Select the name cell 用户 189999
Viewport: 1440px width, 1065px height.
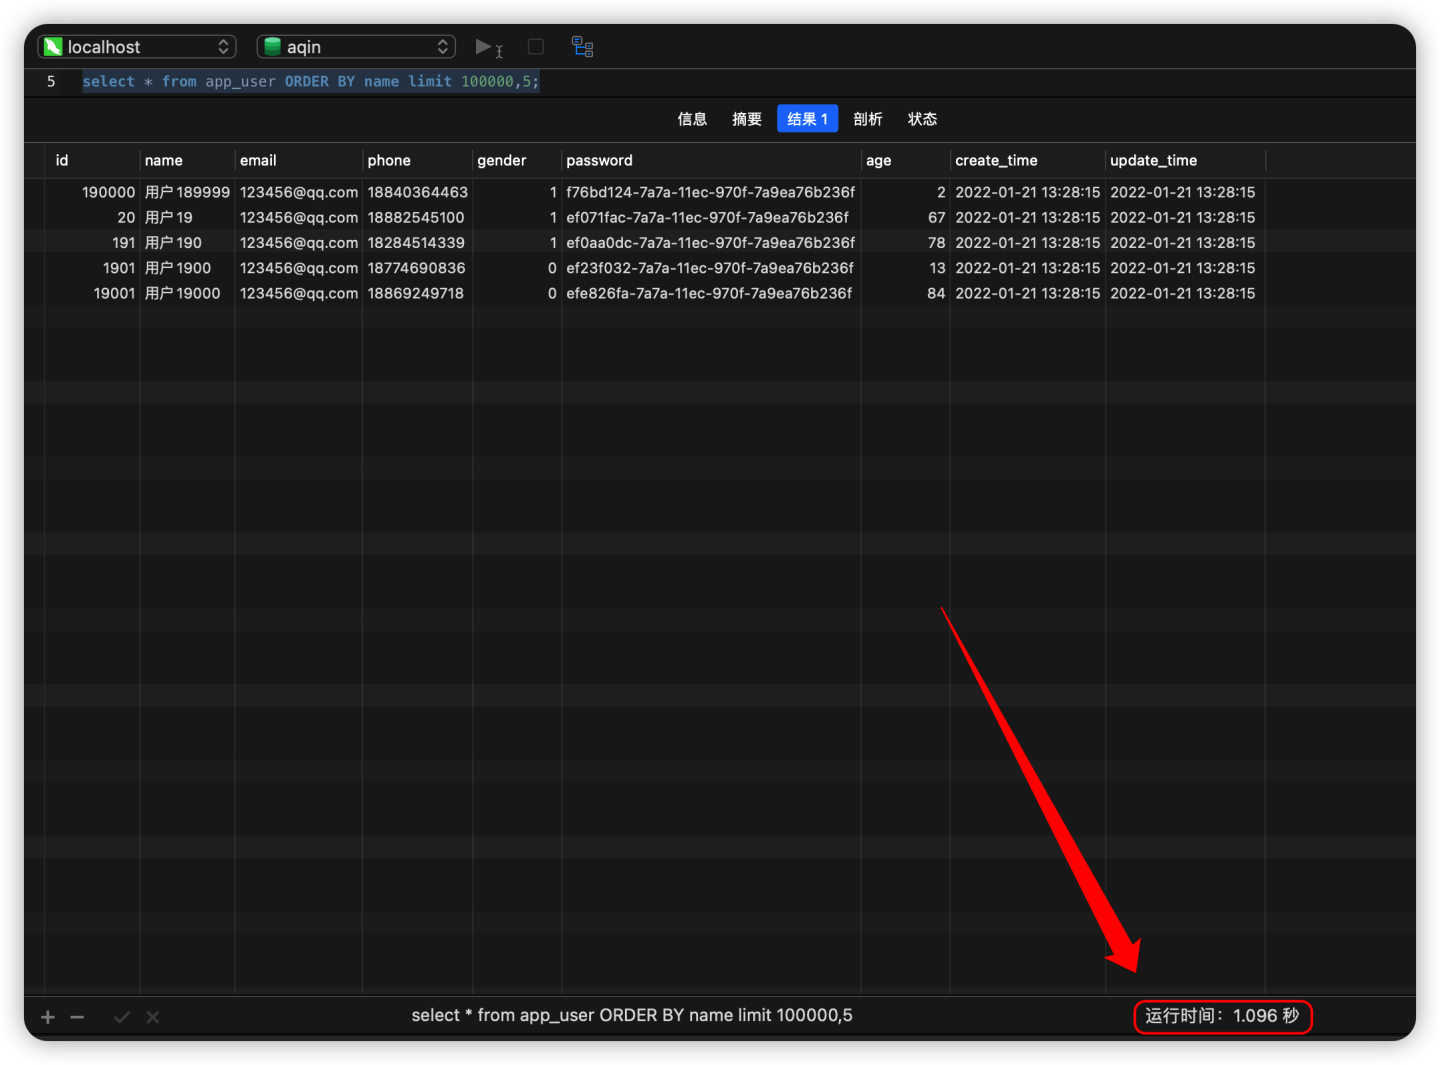pyautogui.click(x=187, y=192)
